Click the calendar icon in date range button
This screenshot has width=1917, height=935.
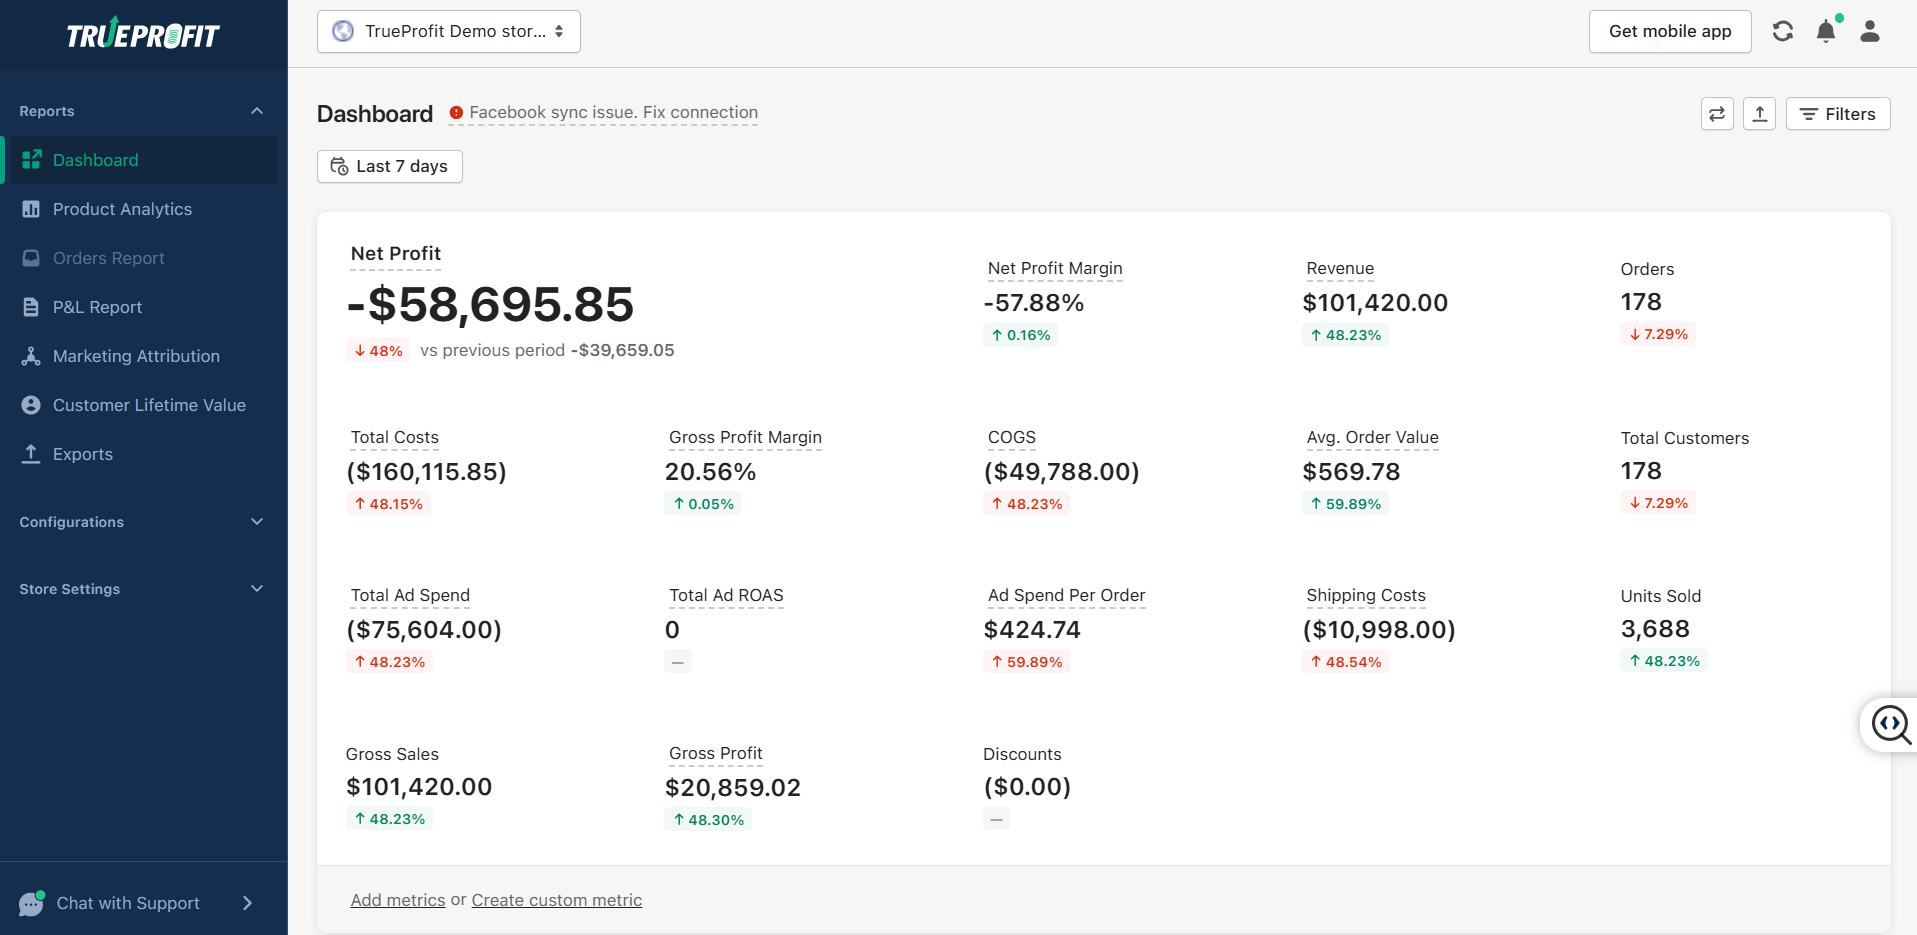tap(339, 166)
